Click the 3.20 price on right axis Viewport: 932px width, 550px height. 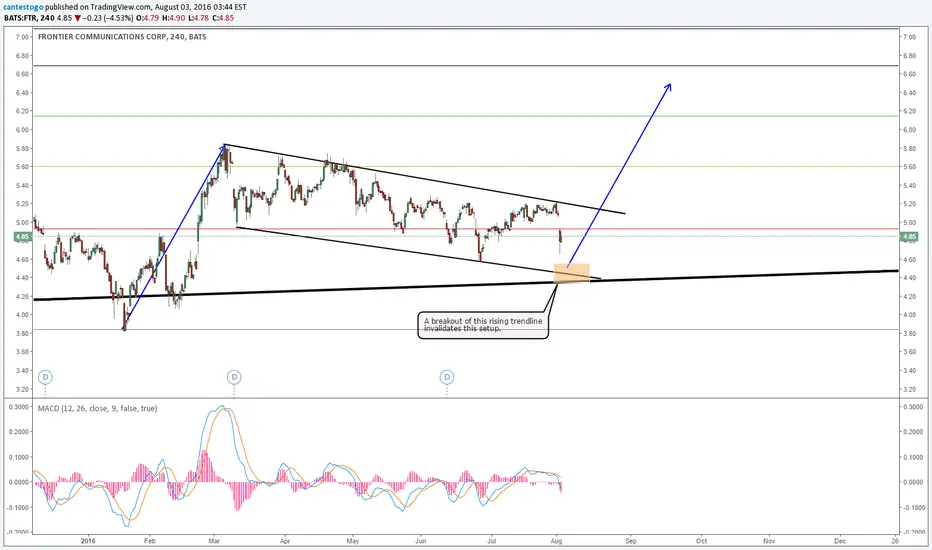pos(909,389)
